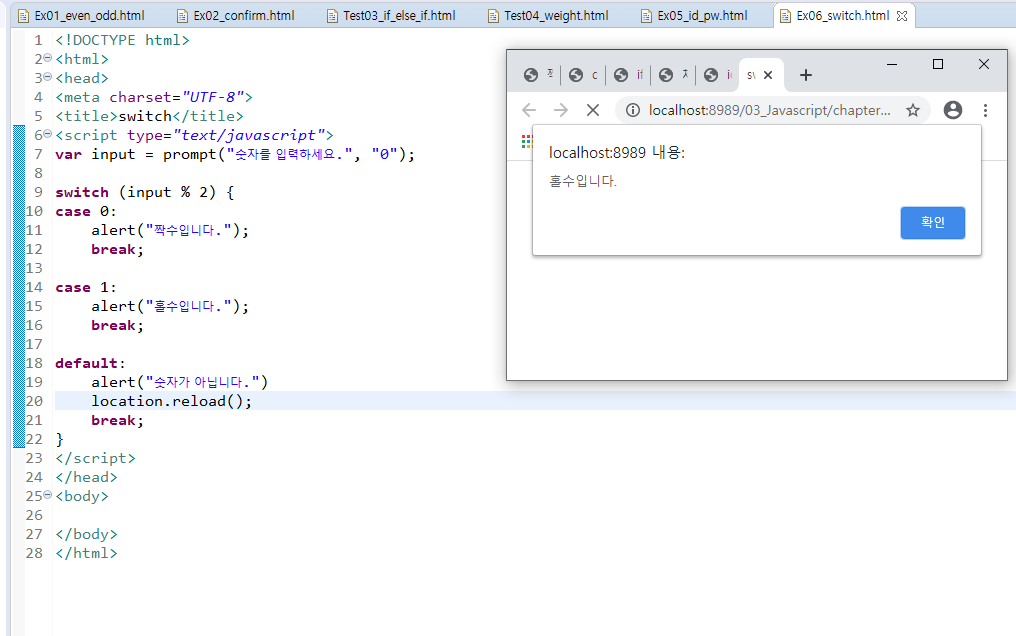Viewport: 1016px width, 636px height.
Task: Click the file icon on Ex02_confirm.html tab
Action: 182,16
